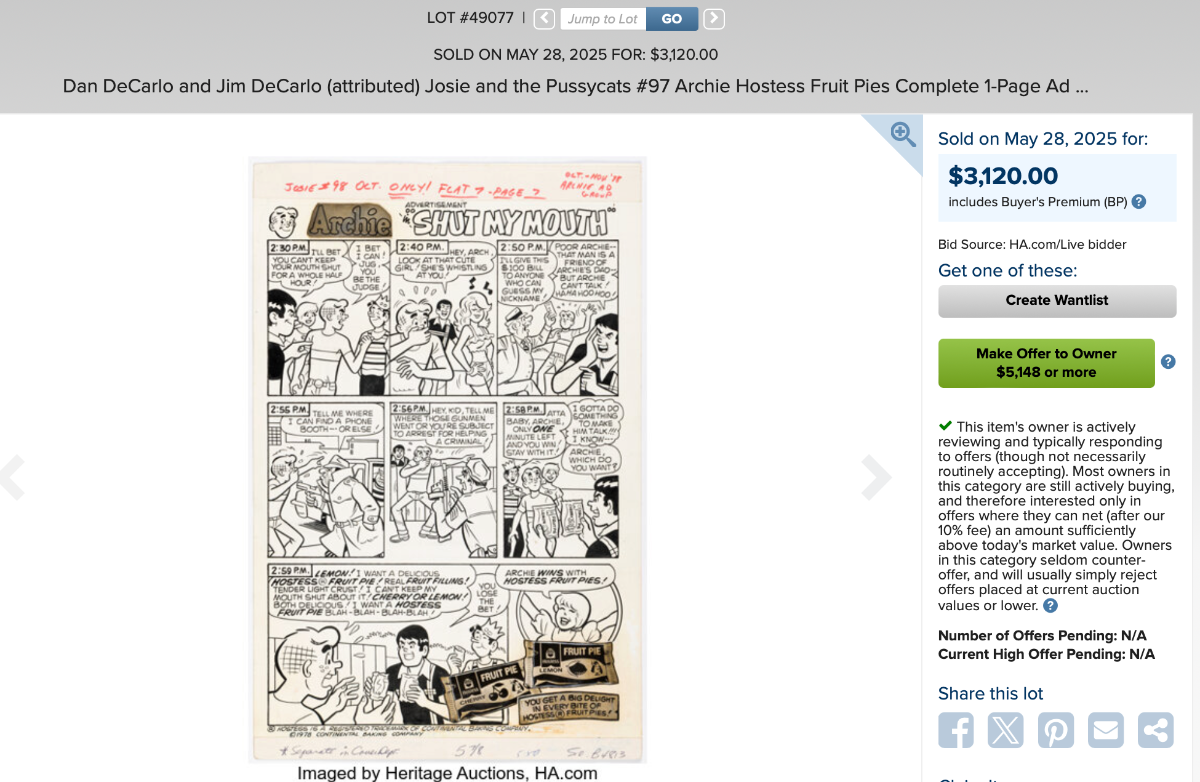Click the Jump to Lot field
1200x782 pixels.
click(603, 19)
